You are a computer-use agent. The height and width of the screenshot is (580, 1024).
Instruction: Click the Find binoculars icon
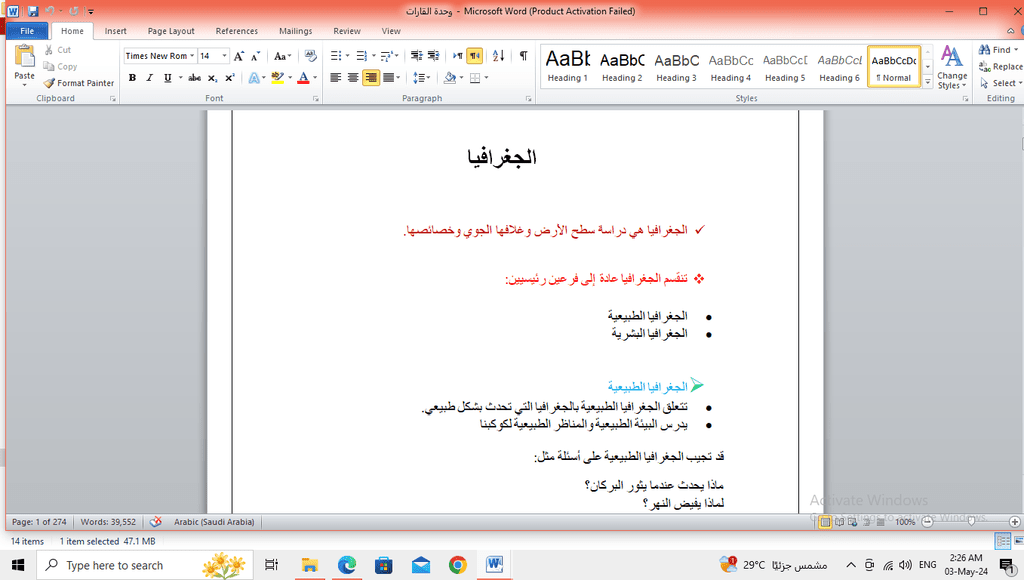pyautogui.click(x=984, y=50)
